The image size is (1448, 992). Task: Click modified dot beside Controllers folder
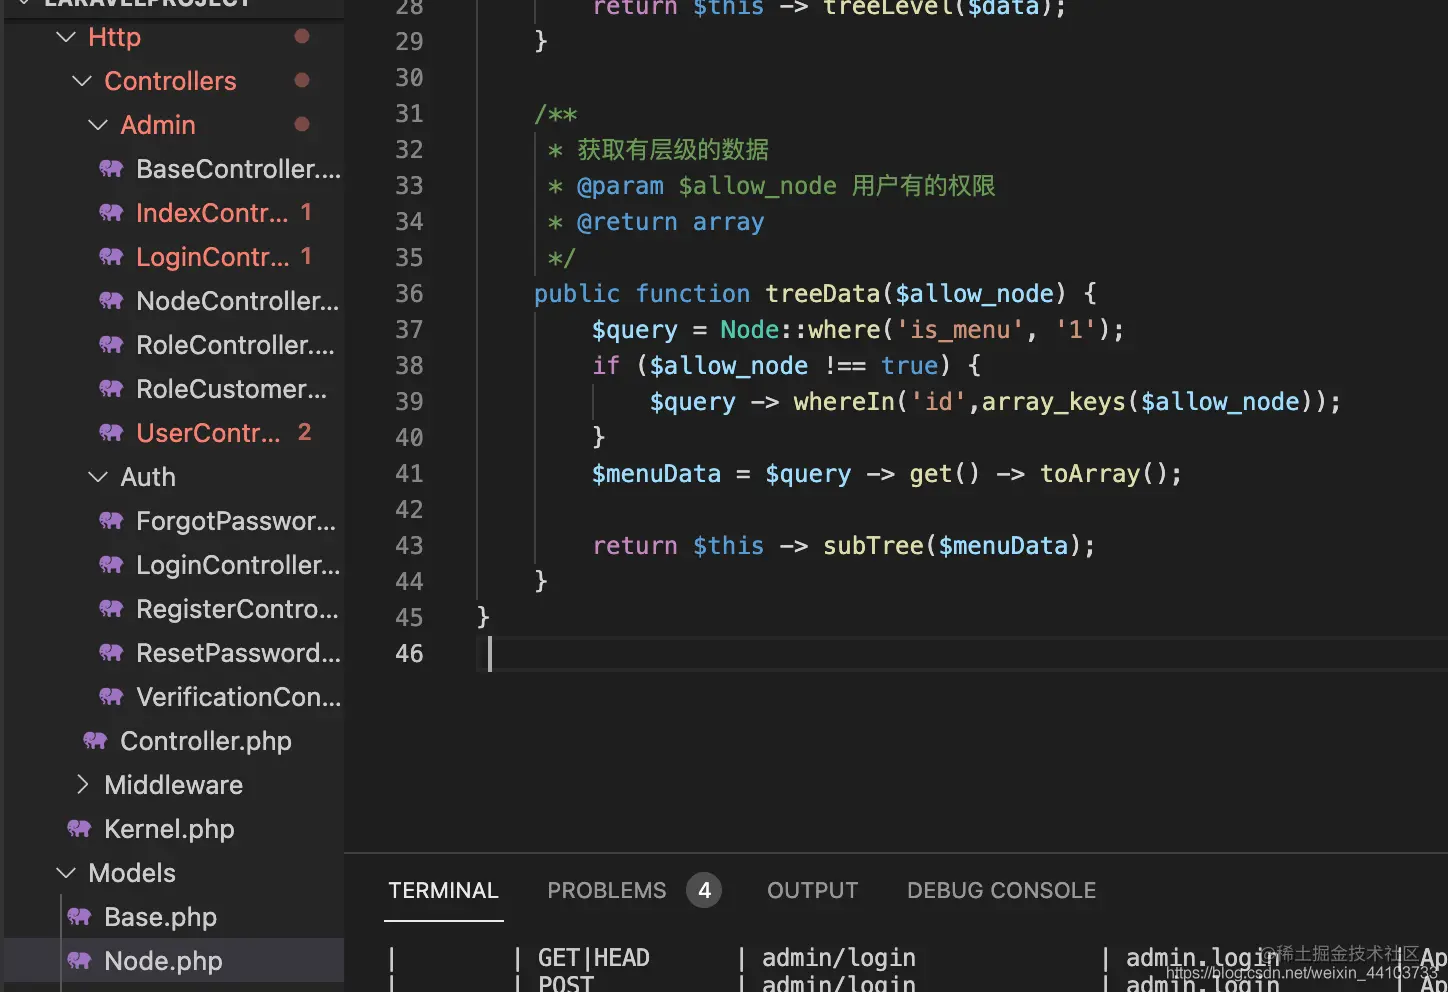pyautogui.click(x=302, y=80)
